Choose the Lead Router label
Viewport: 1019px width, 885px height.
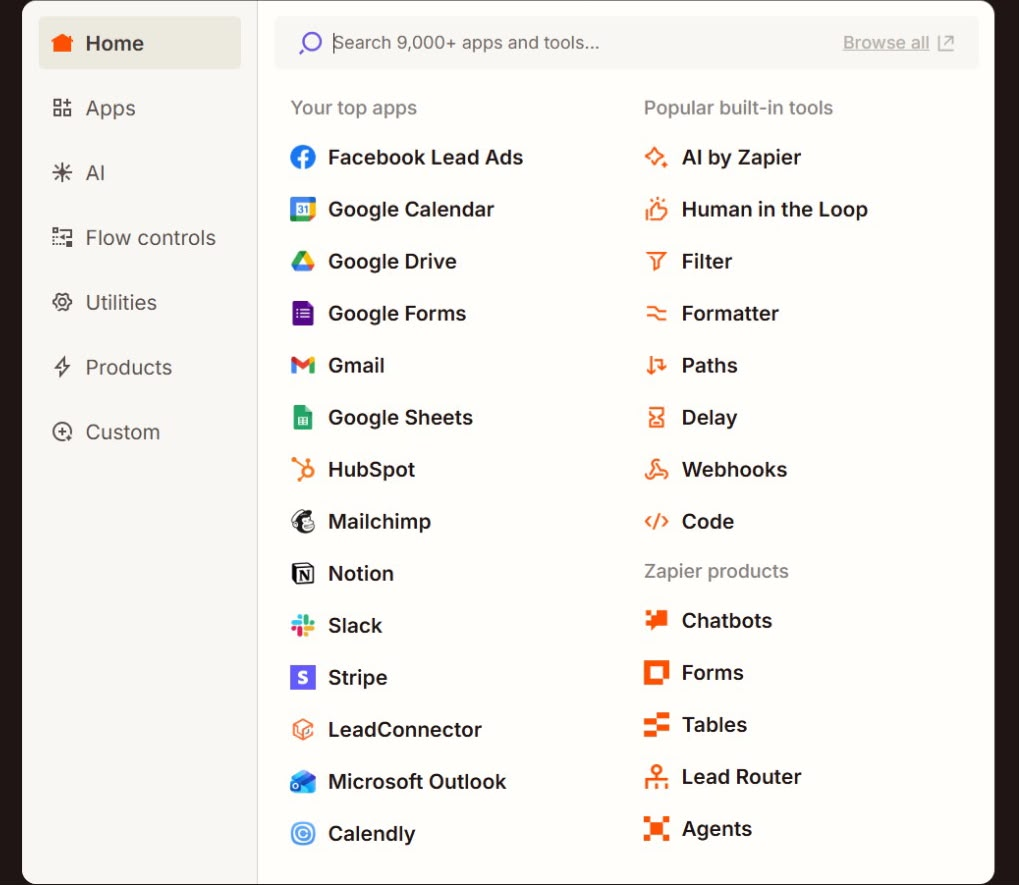click(741, 776)
